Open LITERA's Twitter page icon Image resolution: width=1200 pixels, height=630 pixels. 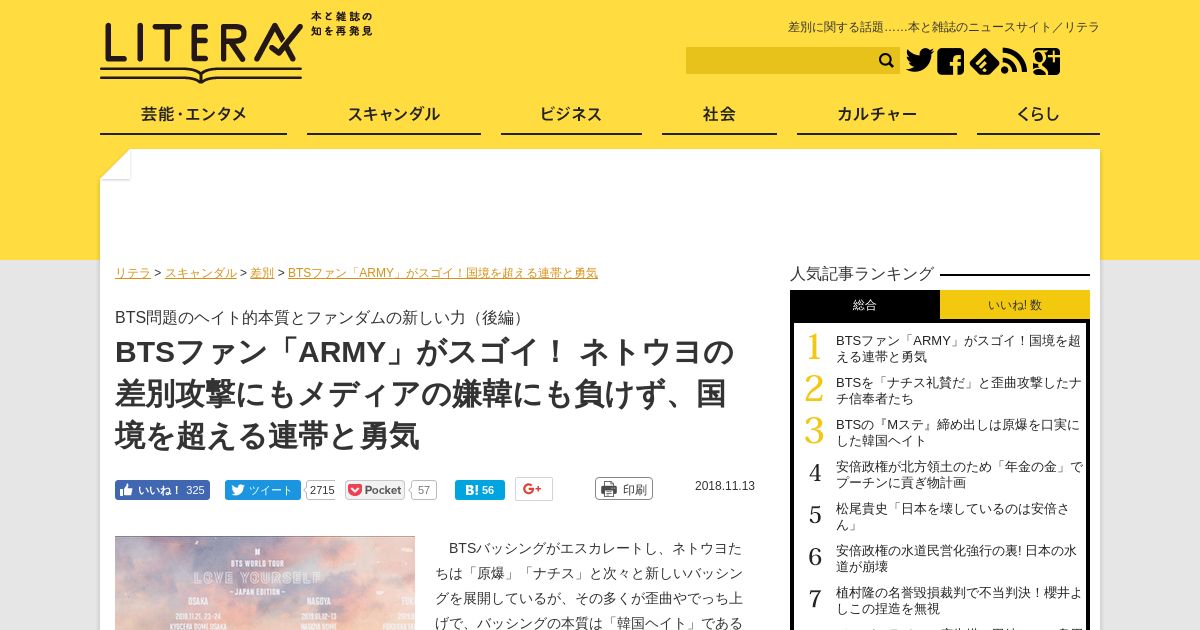coord(919,61)
